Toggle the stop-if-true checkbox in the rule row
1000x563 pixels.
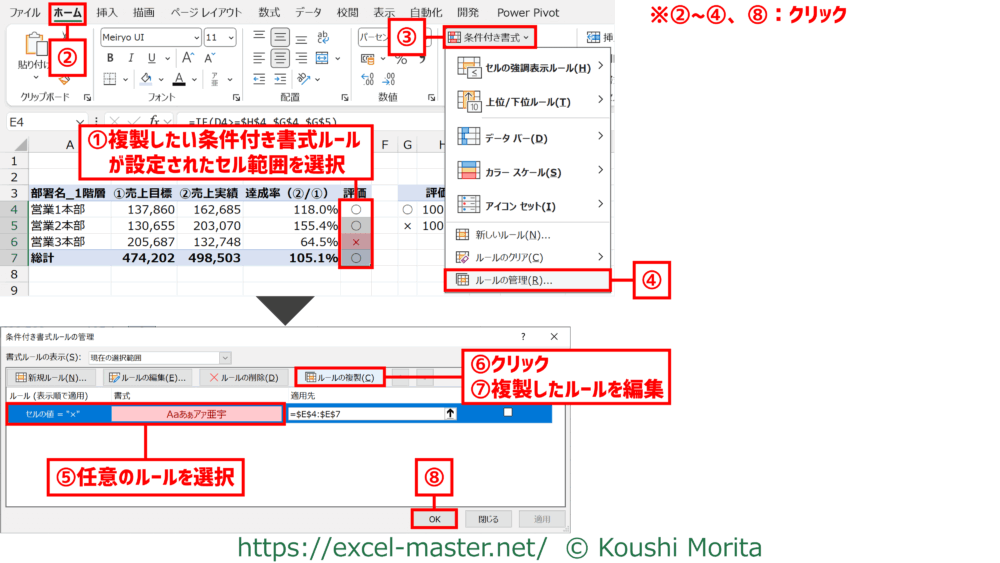[x=508, y=412]
